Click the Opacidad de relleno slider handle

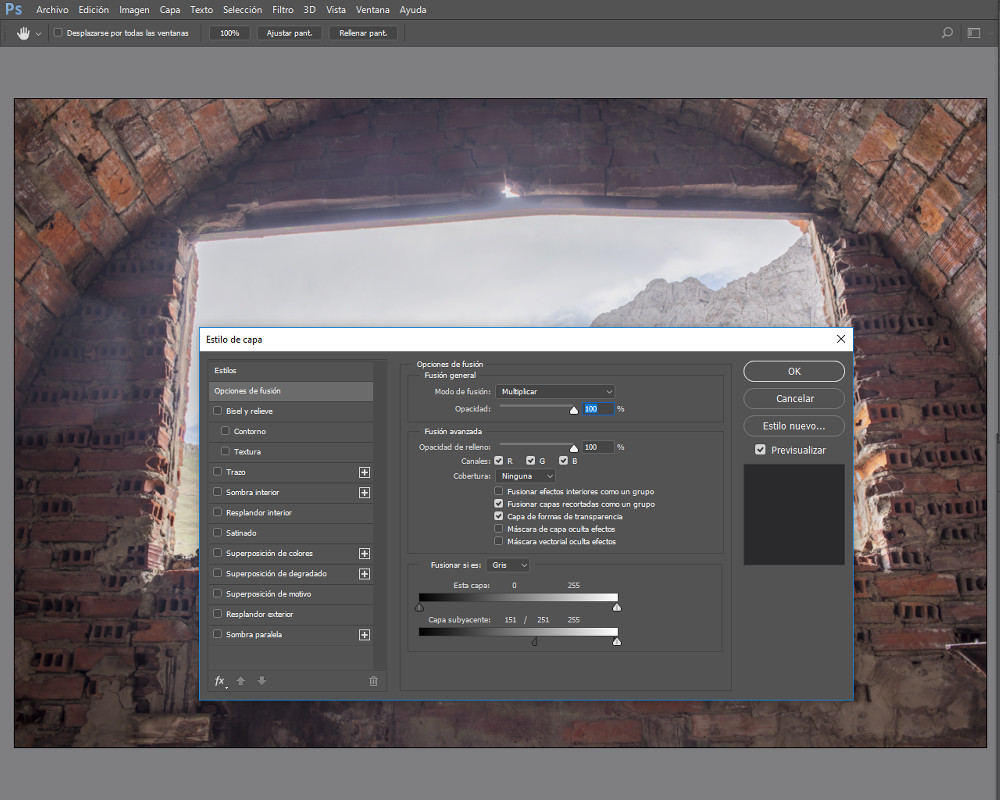coord(574,449)
